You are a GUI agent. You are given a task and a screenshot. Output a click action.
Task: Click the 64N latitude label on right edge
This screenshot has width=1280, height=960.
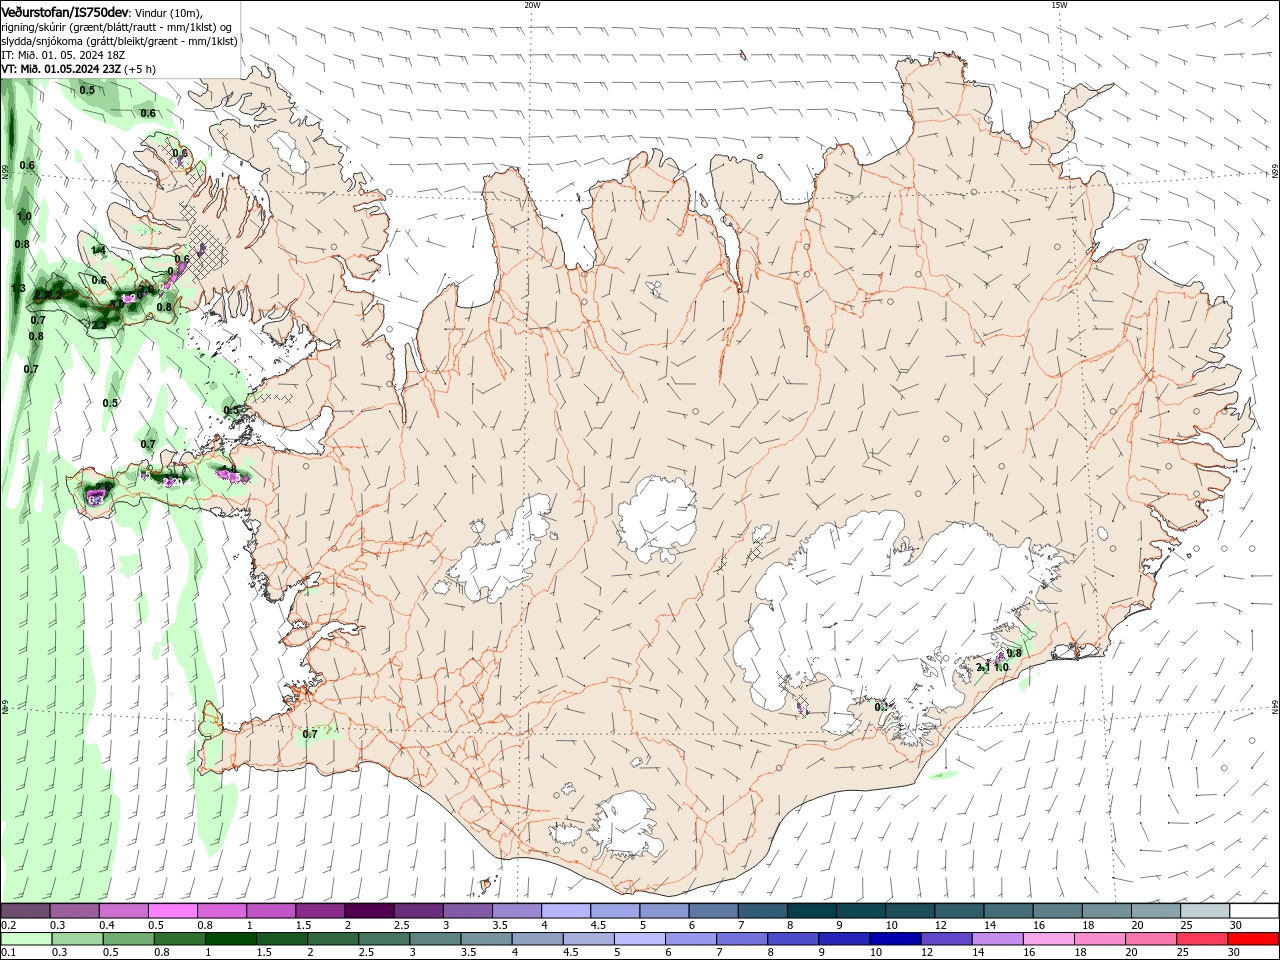tap(1275, 707)
